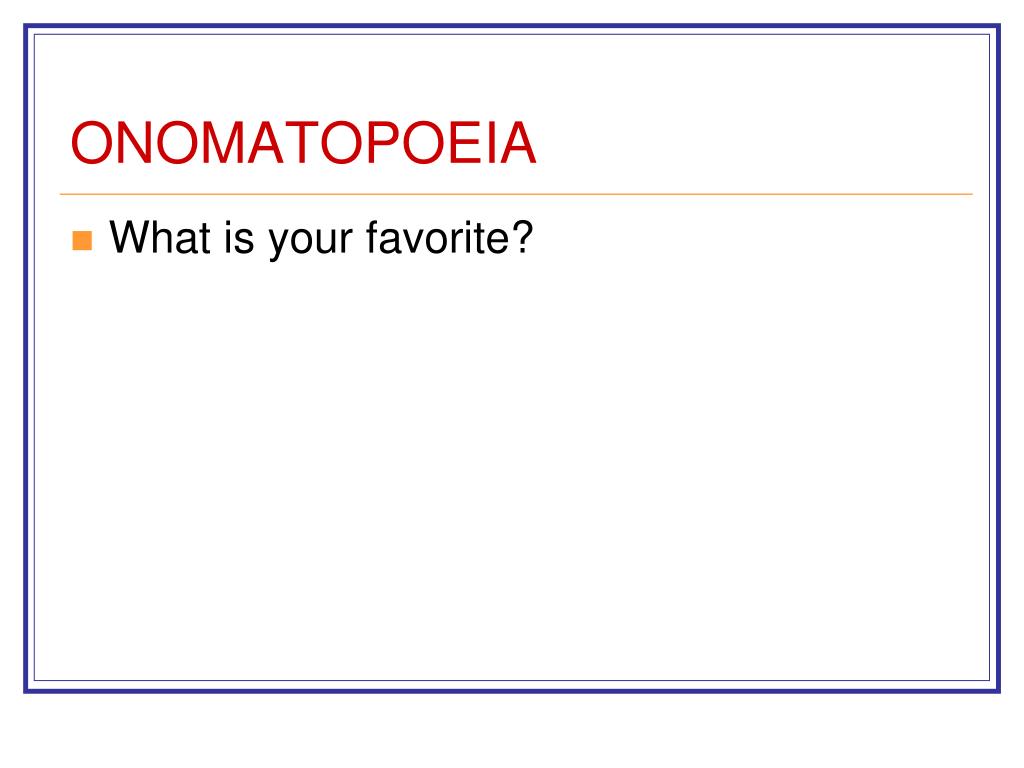This screenshot has width=1024, height=768.
Task: Click the final letter A of the title
Action: tap(517, 143)
